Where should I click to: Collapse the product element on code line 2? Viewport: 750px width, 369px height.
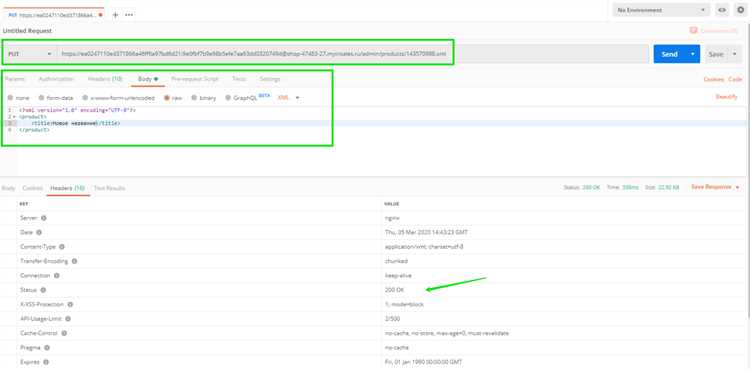pyautogui.click(x=14, y=116)
